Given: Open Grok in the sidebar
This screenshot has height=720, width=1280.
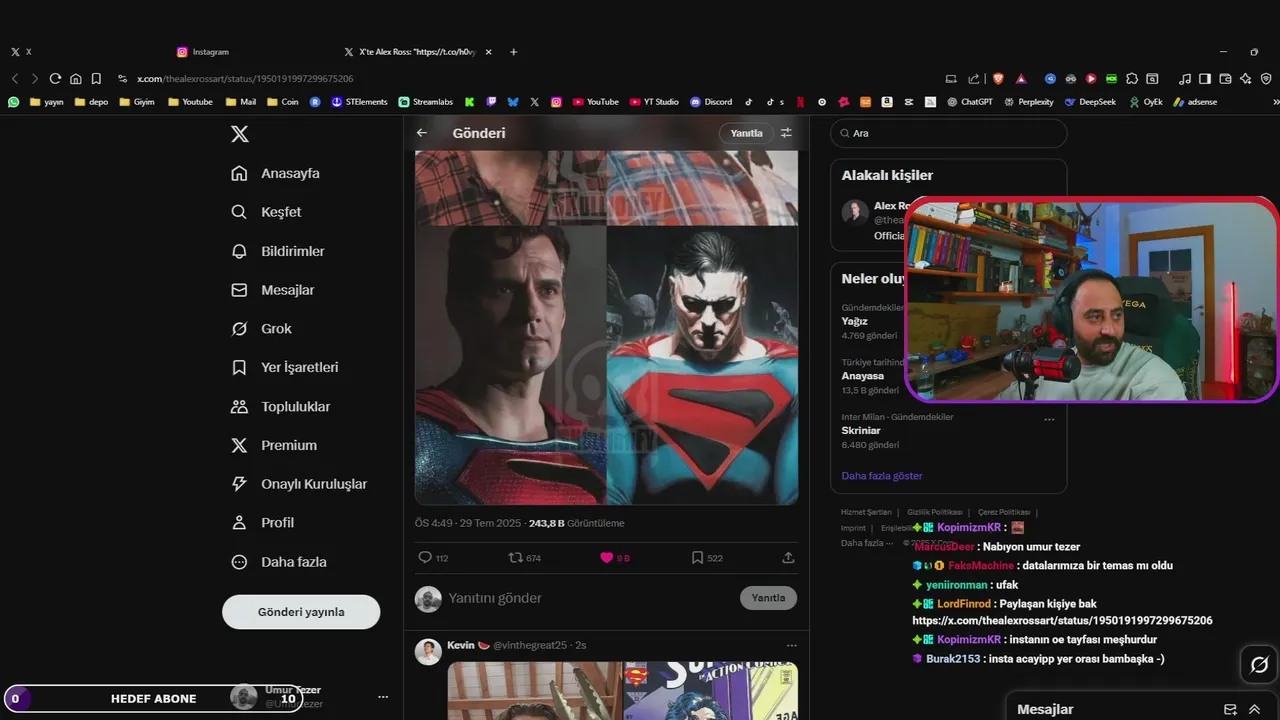Looking at the screenshot, I should (261, 329).
